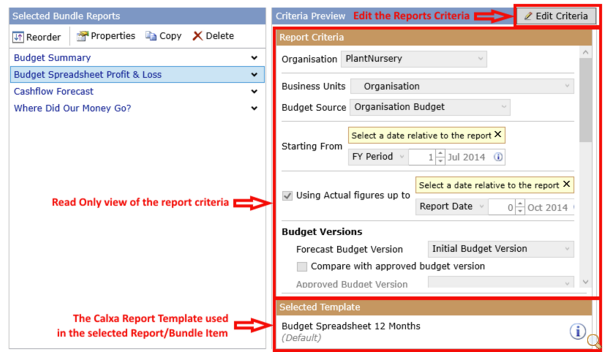Expand Where Did Our Money Go? chevron

(x=254, y=108)
